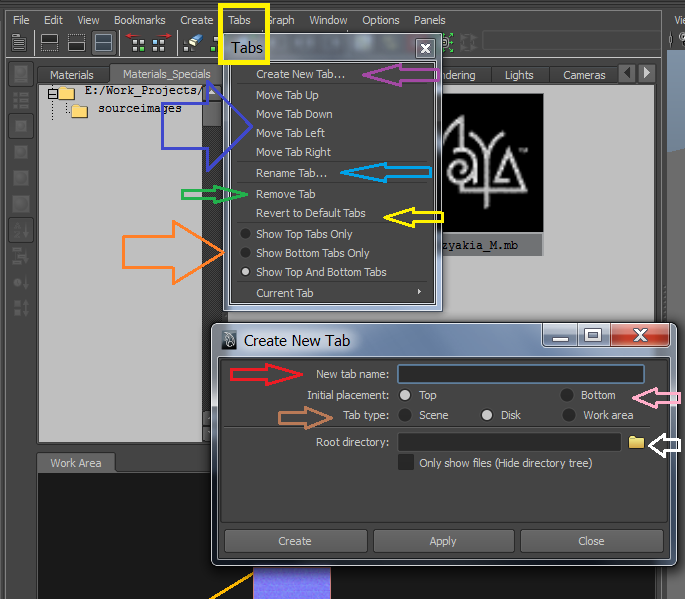The image size is (685, 599).
Task: Switch to the Materials_Specials tab
Action: pos(166,74)
